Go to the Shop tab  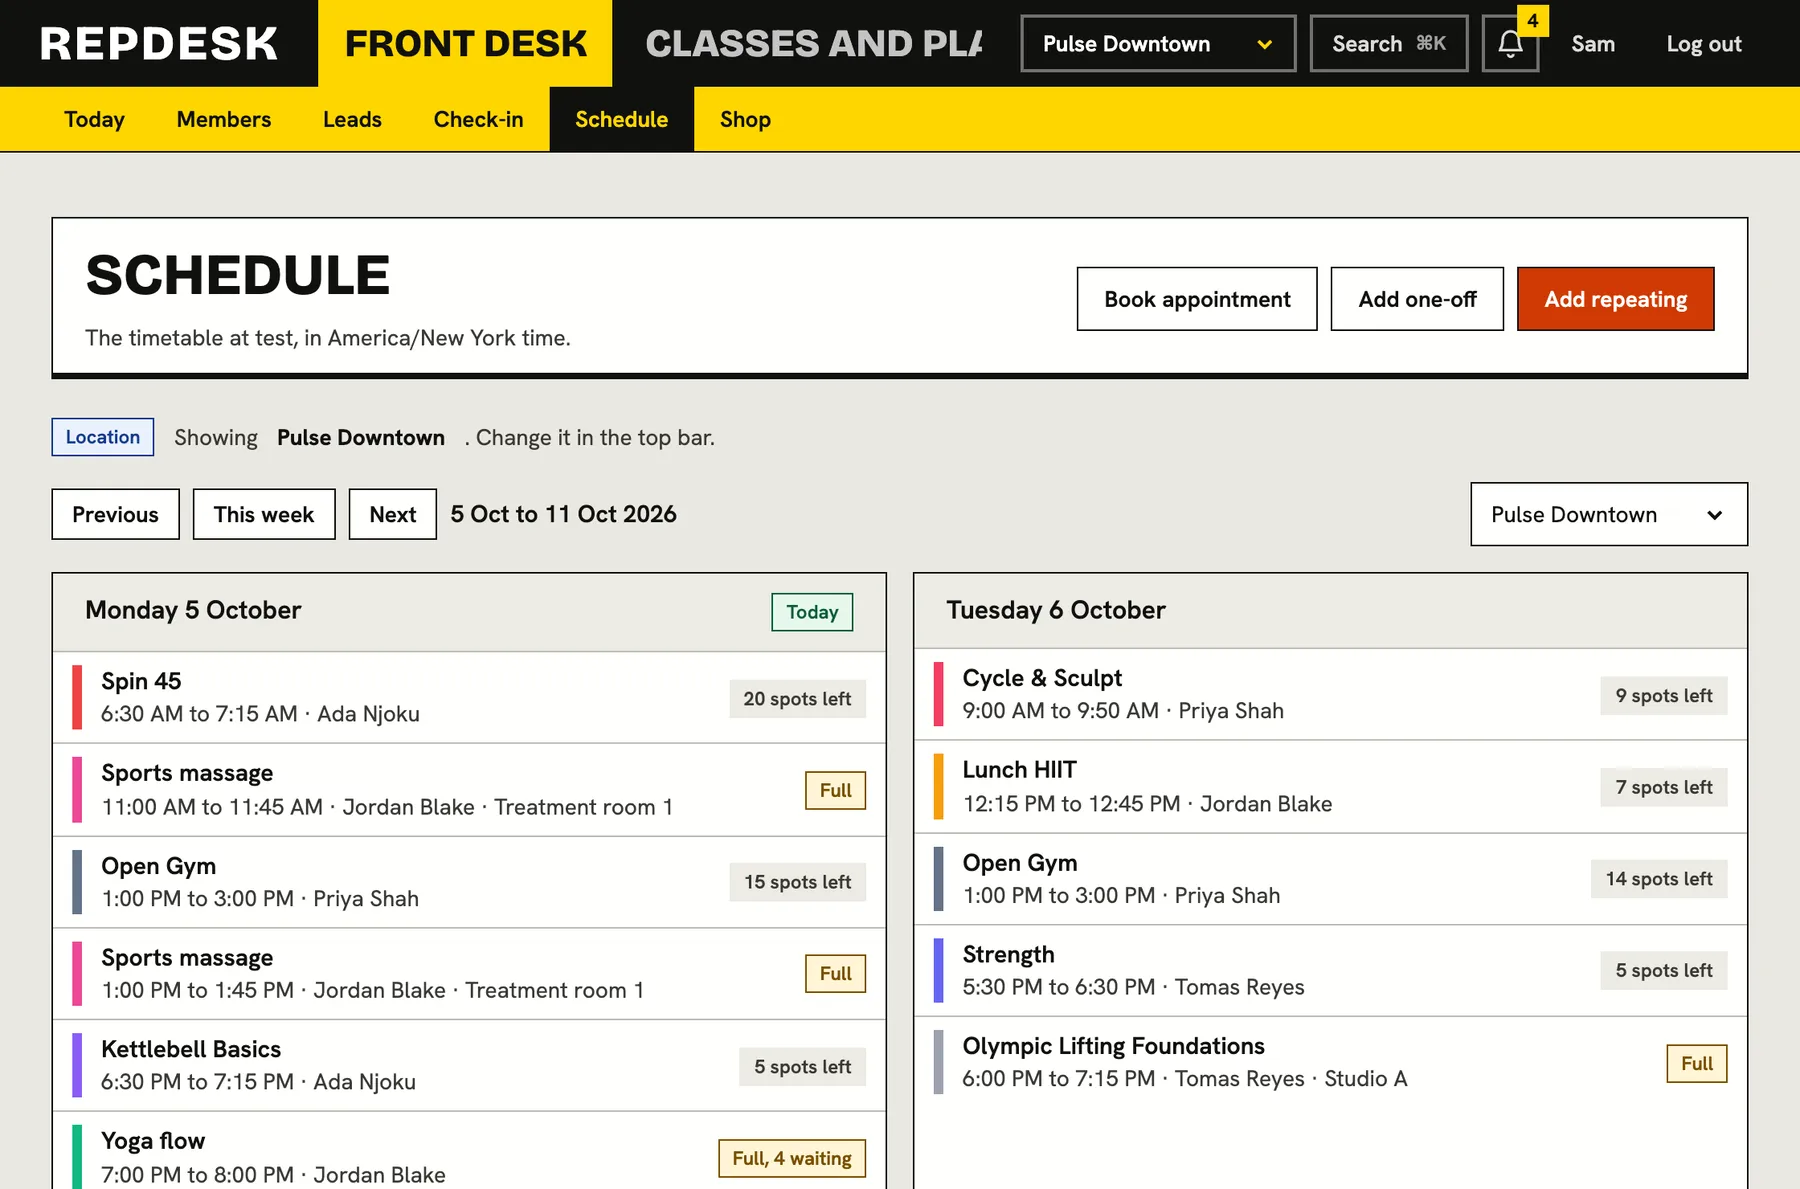tap(745, 119)
